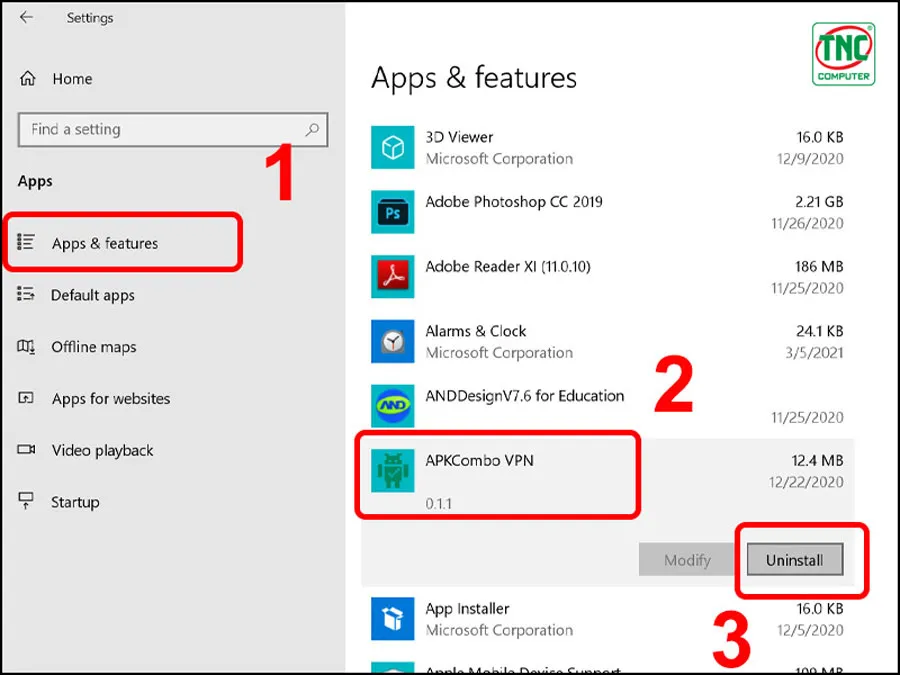Select the Alarms & Clock entry

pyautogui.click(x=476, y=331)
